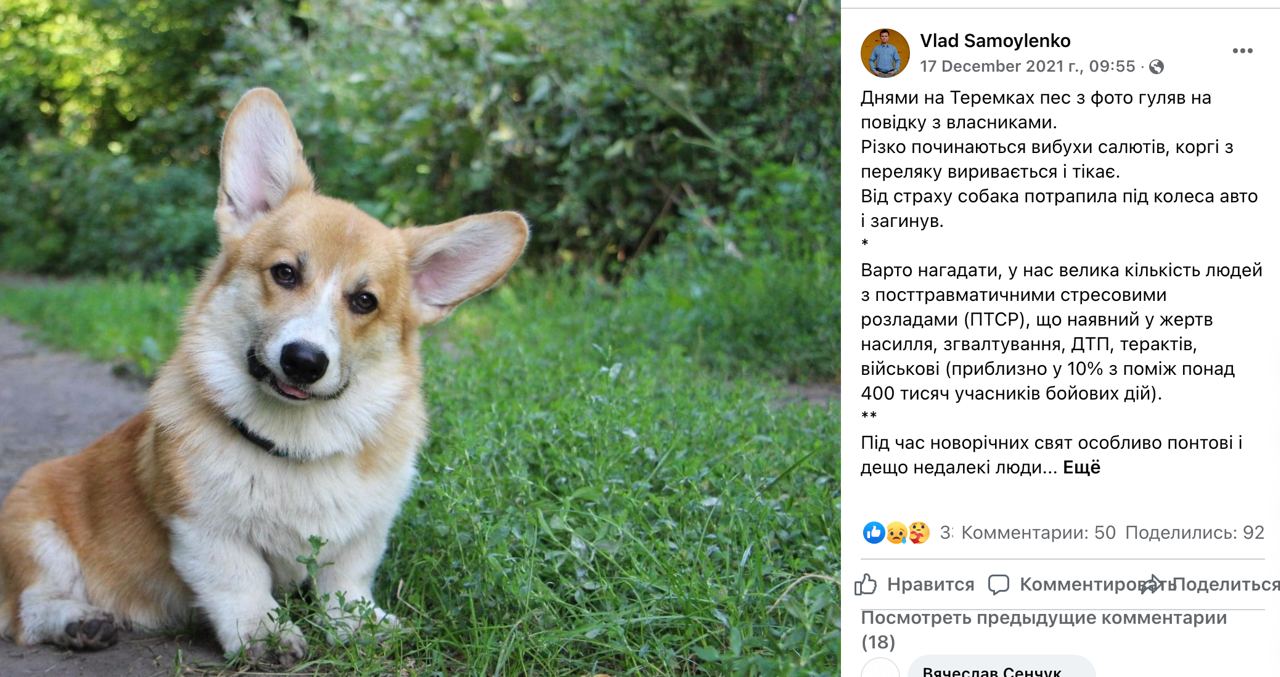Open the post timestamp 17 December 2021
Viewport: 1280px width, 677px height.
(x=1028, y=67)
